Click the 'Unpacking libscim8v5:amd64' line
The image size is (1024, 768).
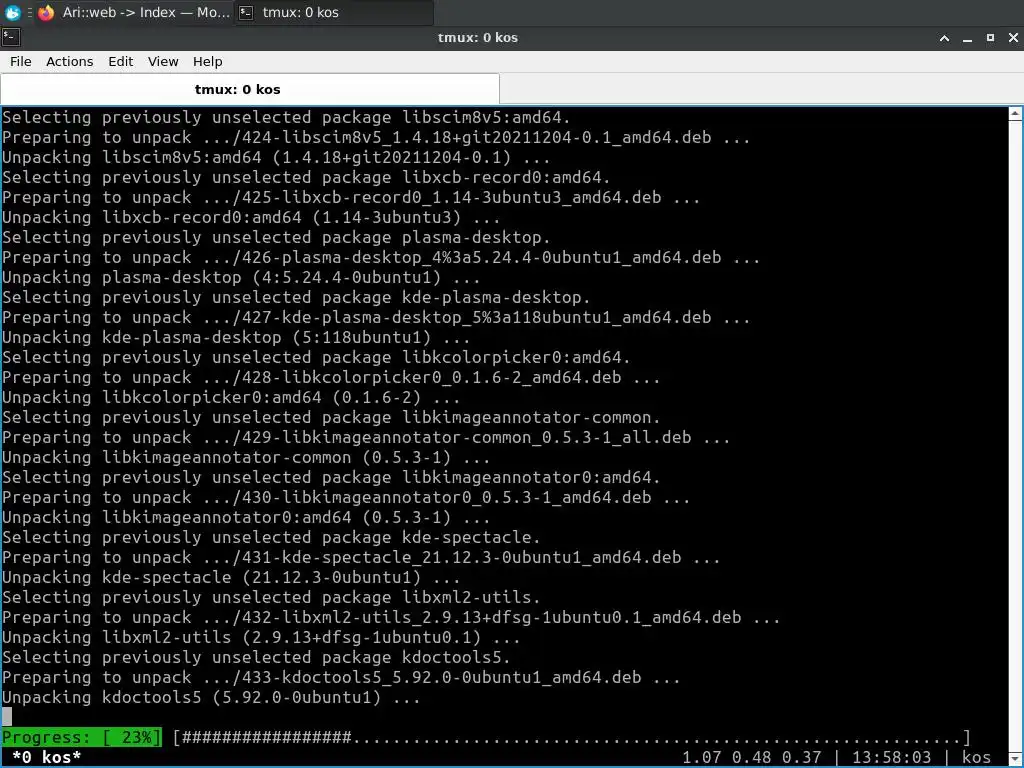[276, 157]
